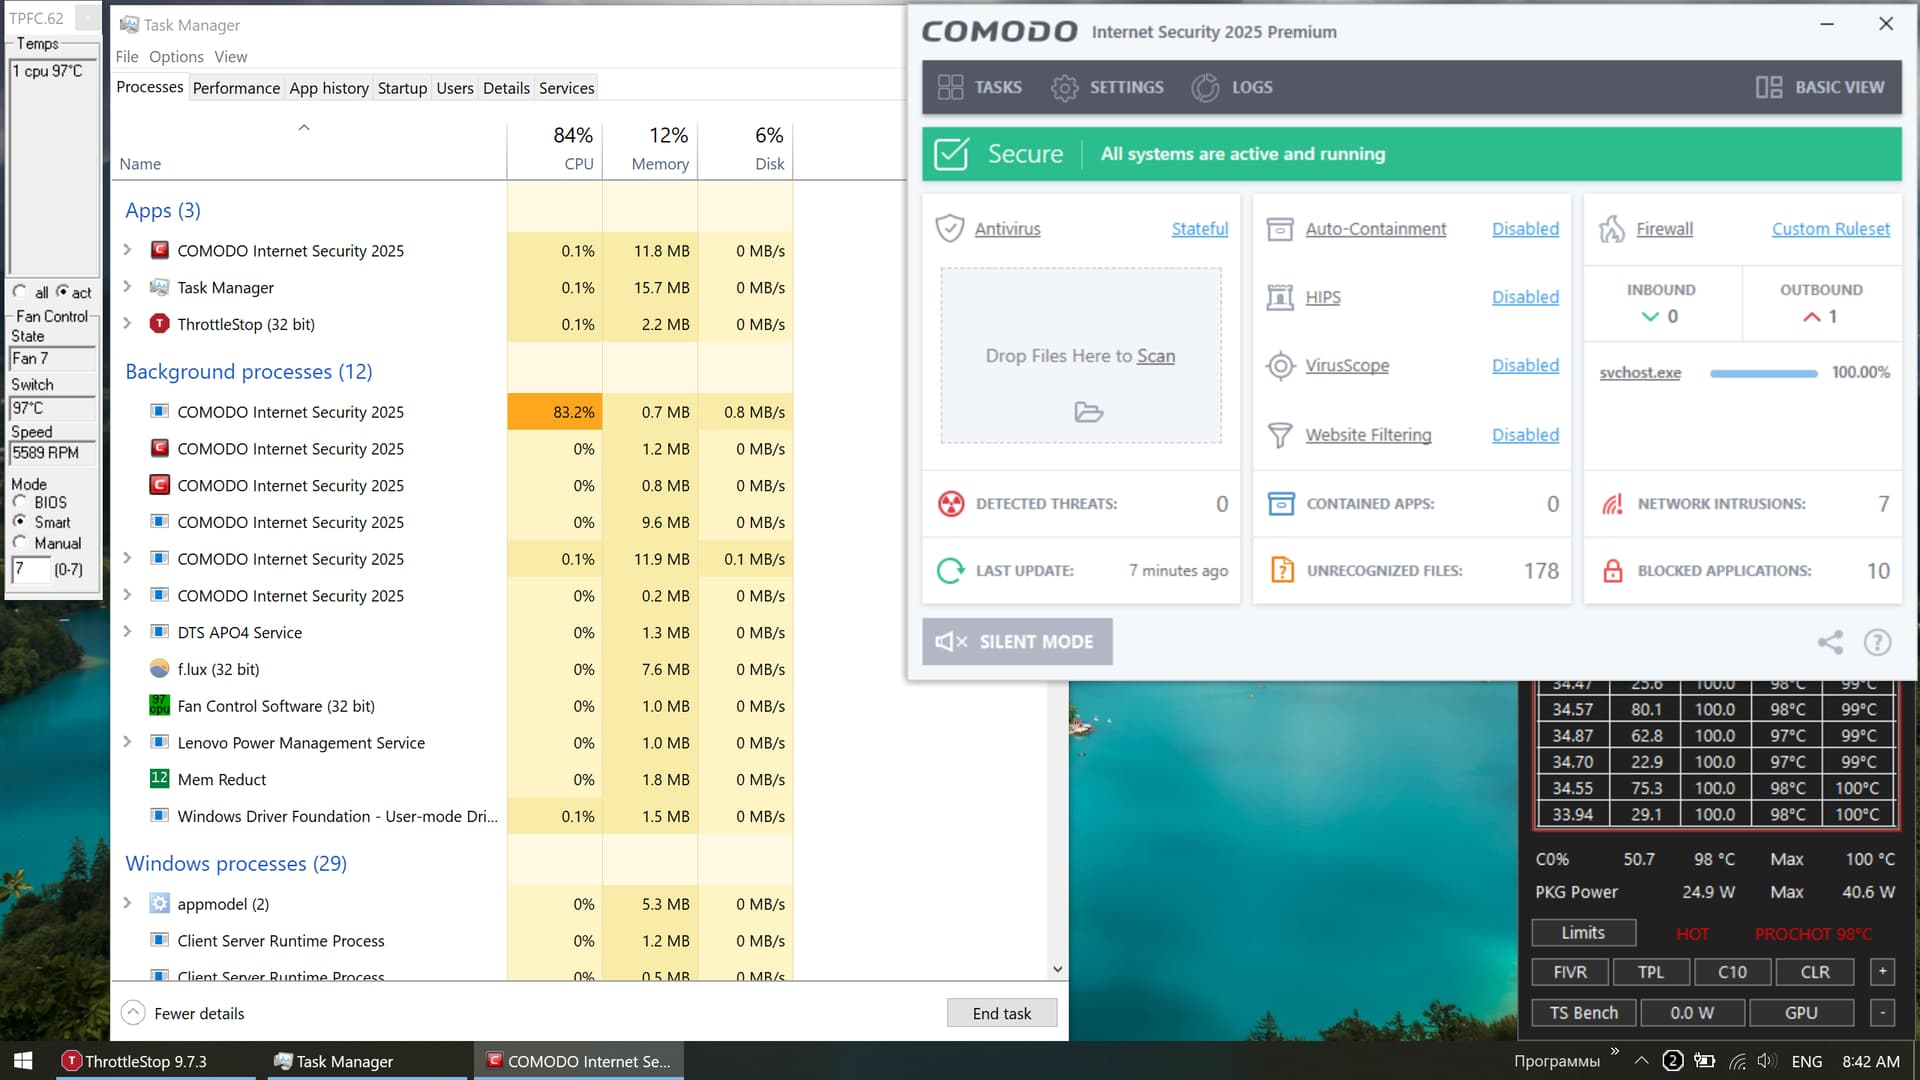Screen dimensions: 1920x1080
Task: Click the svchost.exe traffic progress bar
Action: point(1764,373)
